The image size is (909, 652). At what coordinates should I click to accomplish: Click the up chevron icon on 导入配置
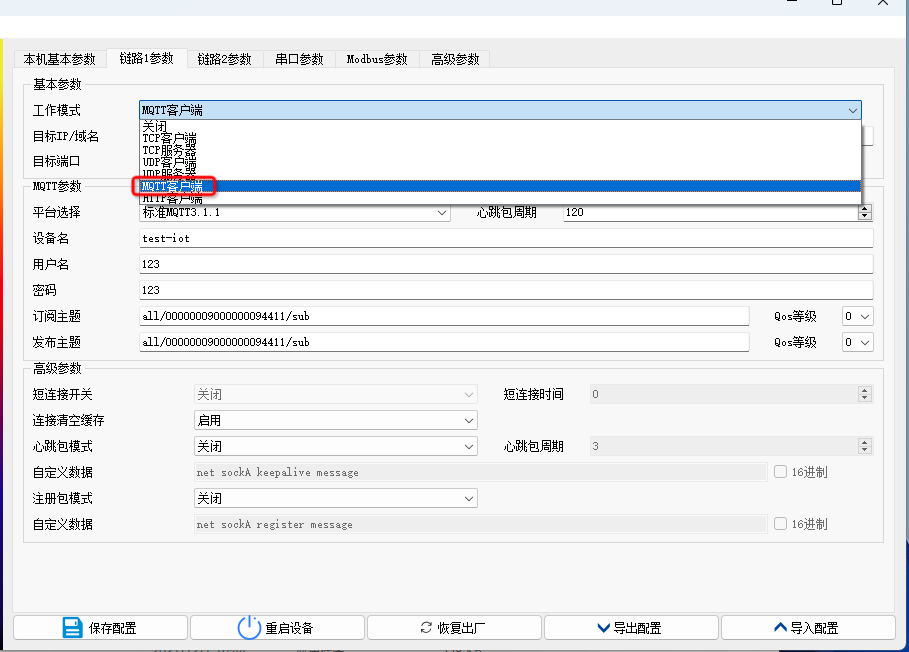[779, 627]
